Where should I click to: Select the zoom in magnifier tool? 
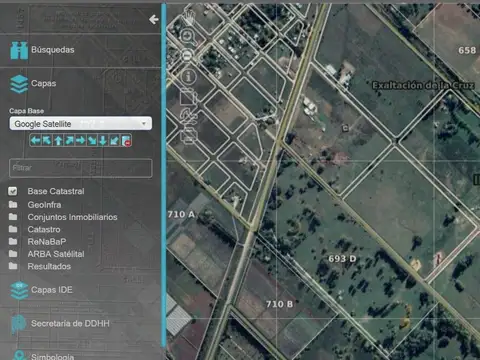click(x=188, y=37)
